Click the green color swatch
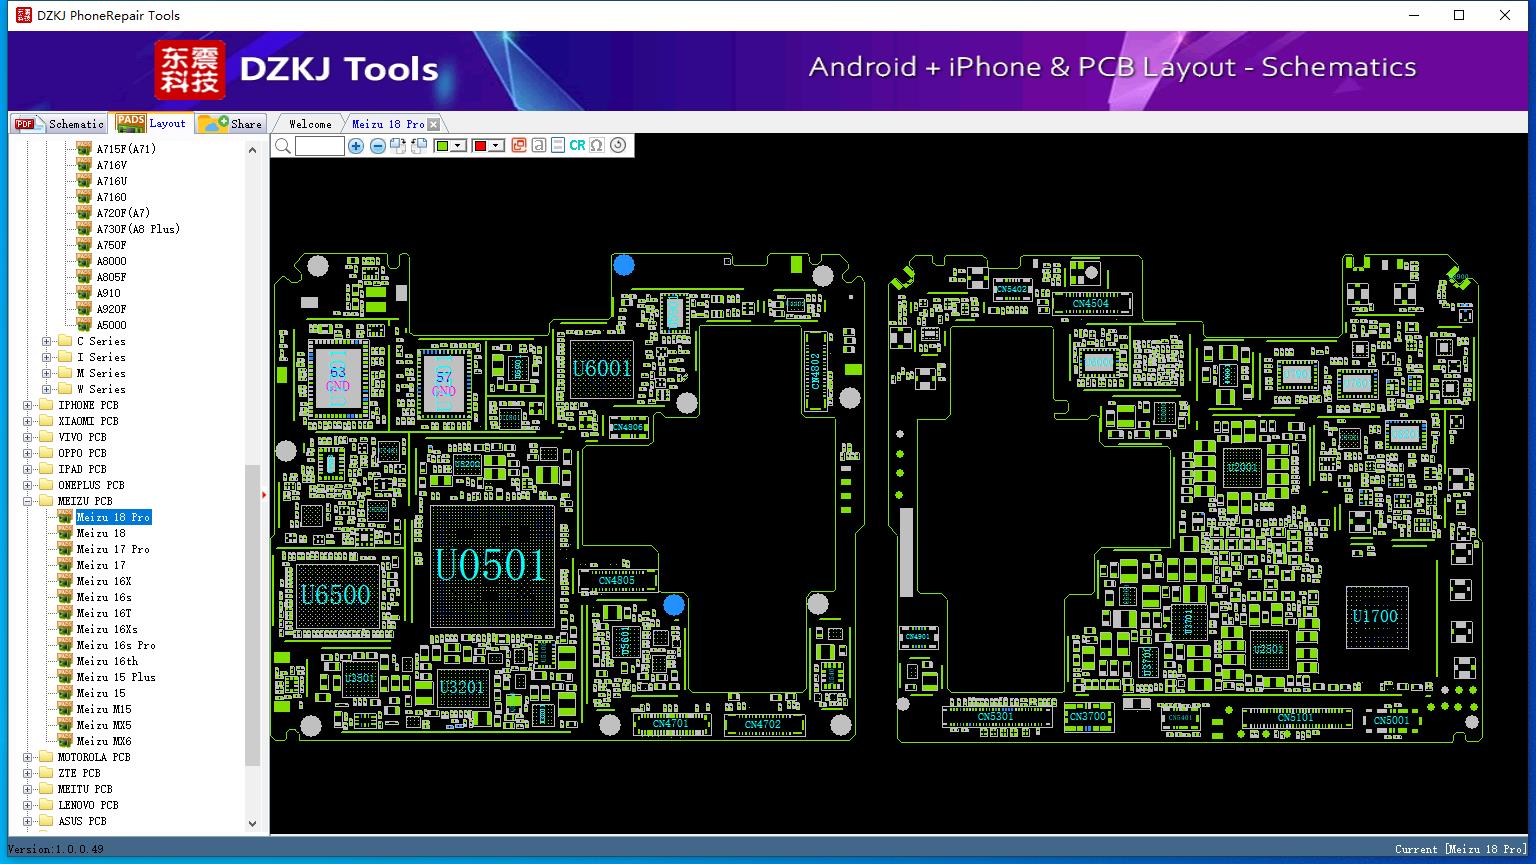The width and height of the screenshot is (1536, 864). pos(442,146)
